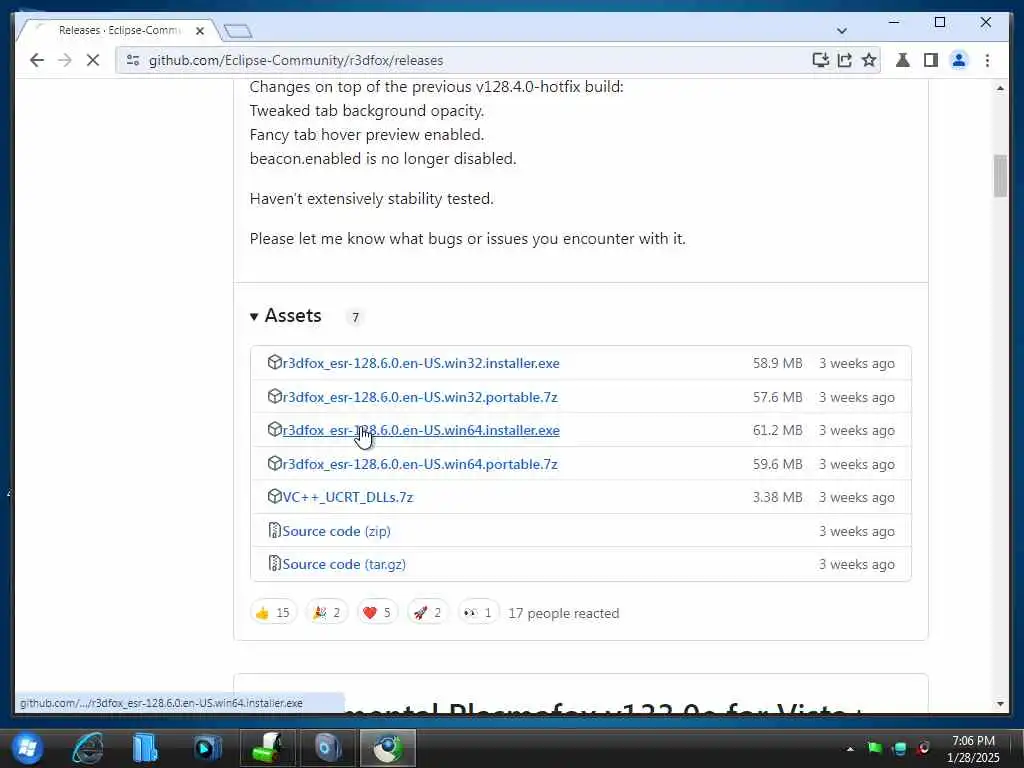
Task: Download VC++_UCRT_DLLs.7z
Action: (x=347, y=497)
